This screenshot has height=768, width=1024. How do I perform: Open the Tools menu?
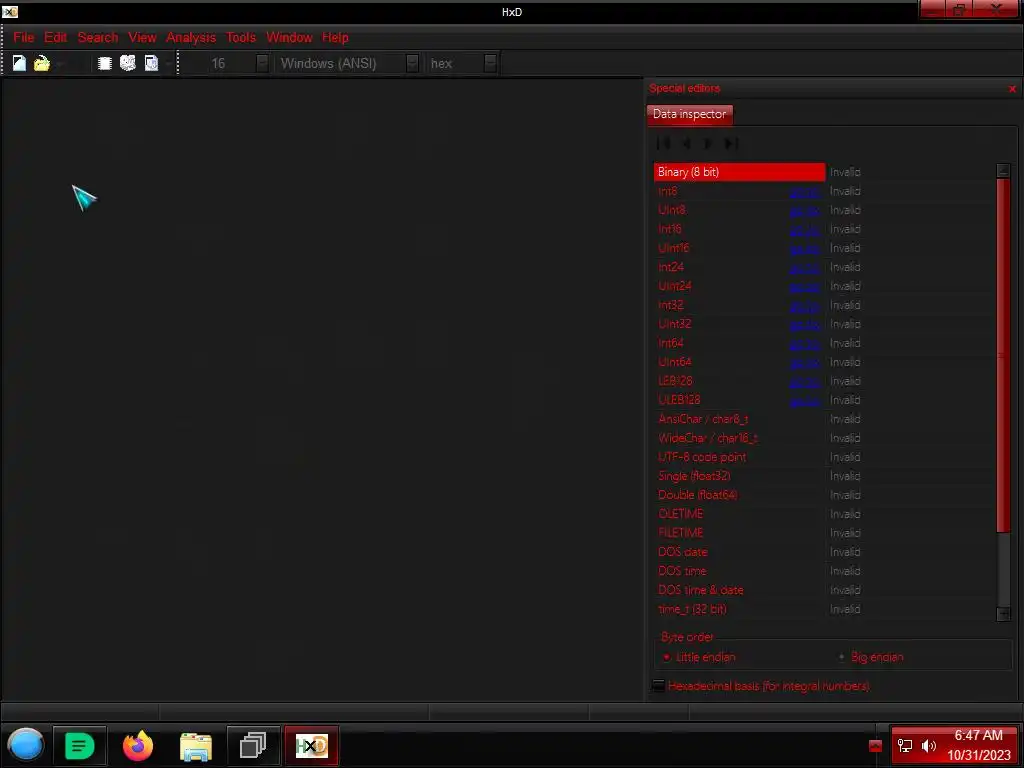241,37
